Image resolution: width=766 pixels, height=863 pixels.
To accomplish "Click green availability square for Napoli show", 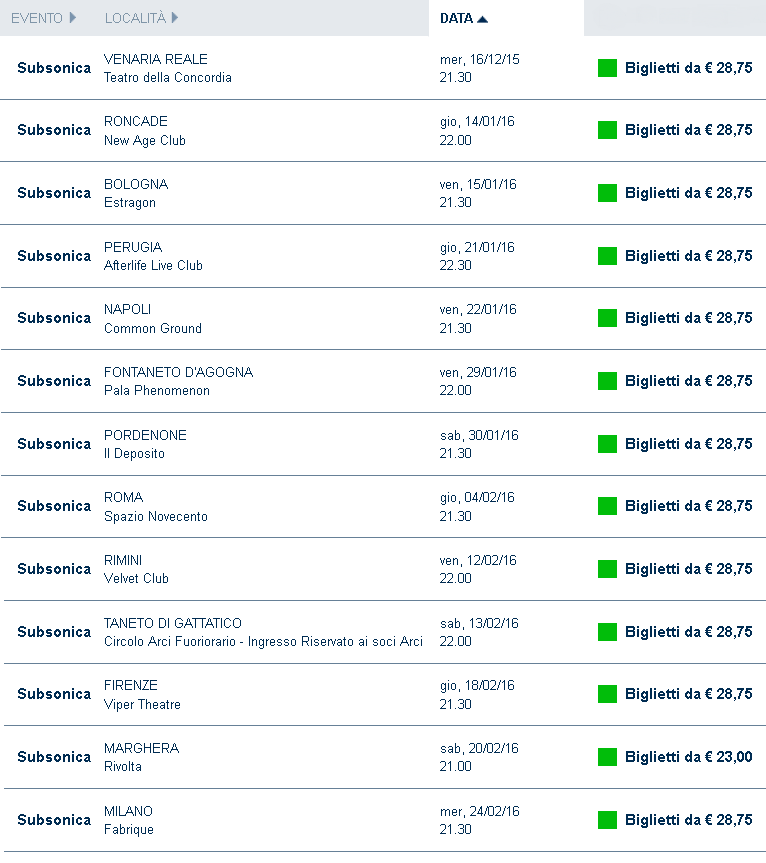I will [607, 318].
